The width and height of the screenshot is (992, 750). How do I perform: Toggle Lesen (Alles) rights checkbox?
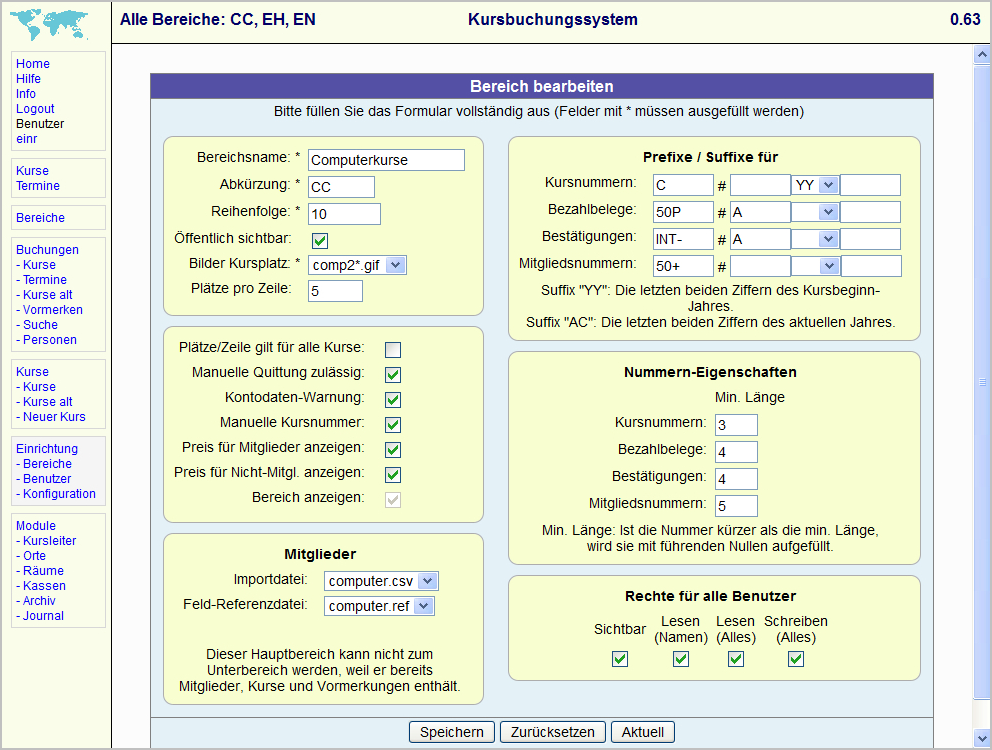point(736,659)
